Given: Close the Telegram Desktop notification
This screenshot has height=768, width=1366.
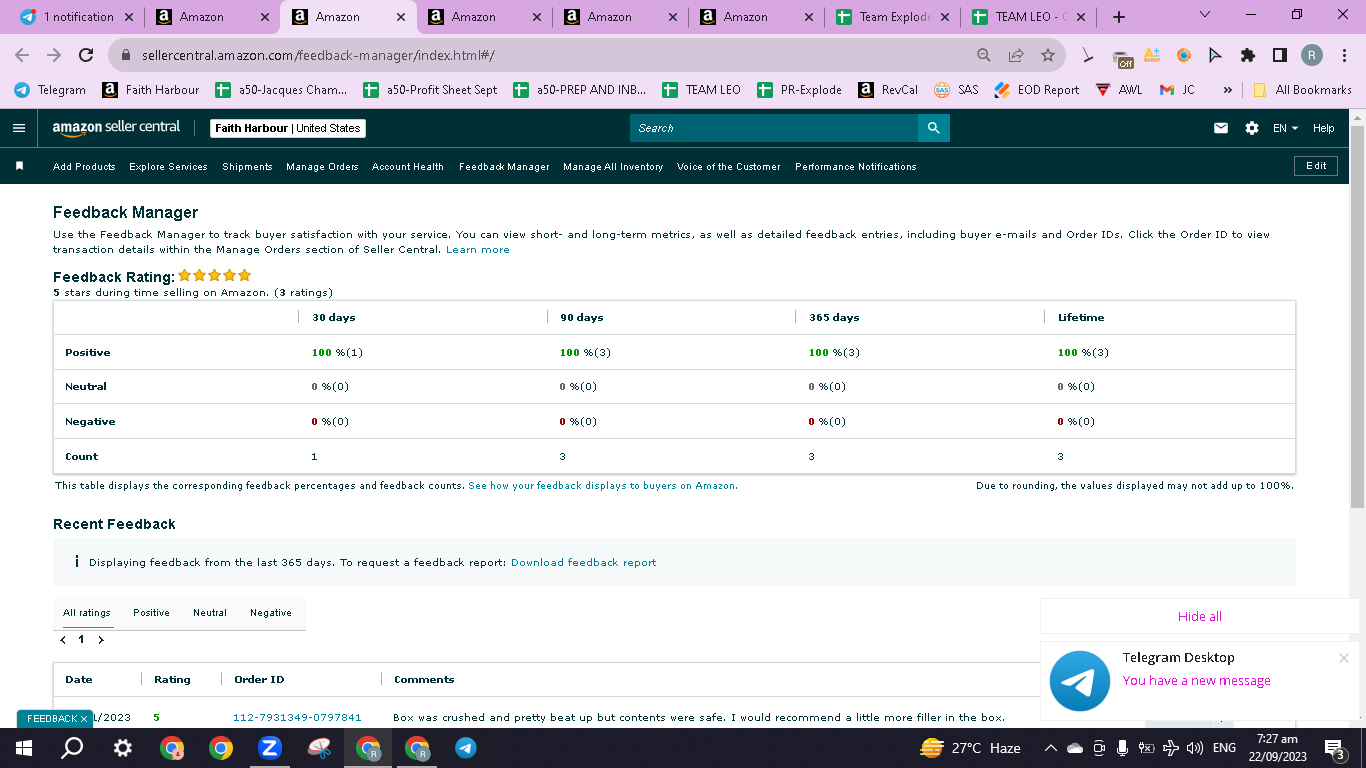Looking at the screenshot, I should point(1344,658).
